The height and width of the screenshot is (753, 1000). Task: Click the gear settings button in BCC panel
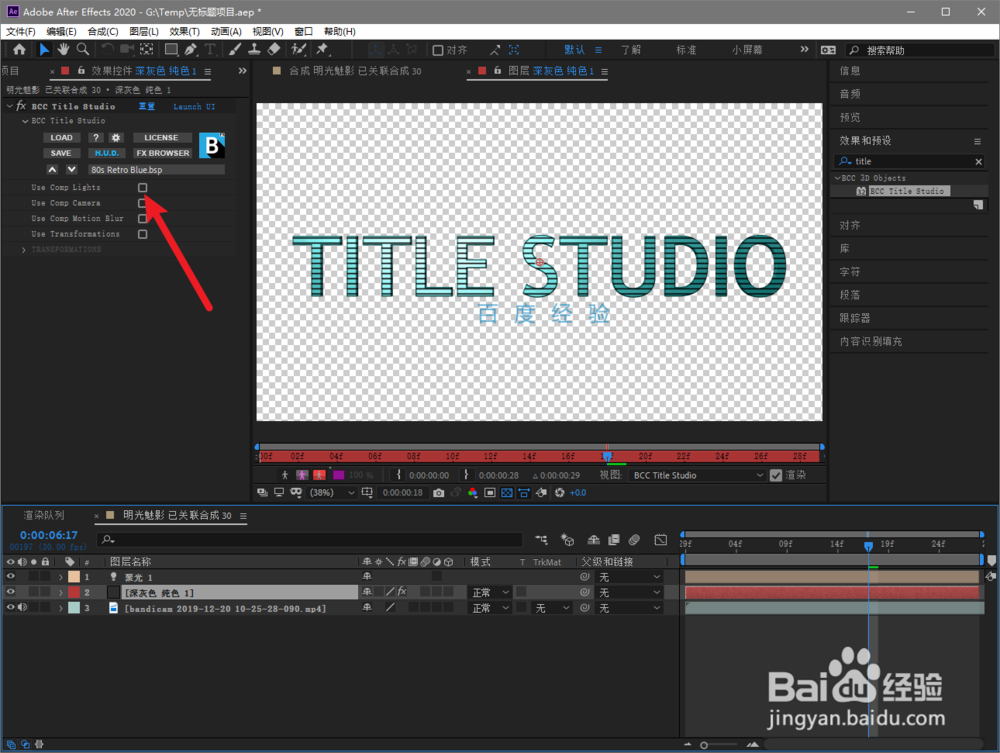[115, 138]
